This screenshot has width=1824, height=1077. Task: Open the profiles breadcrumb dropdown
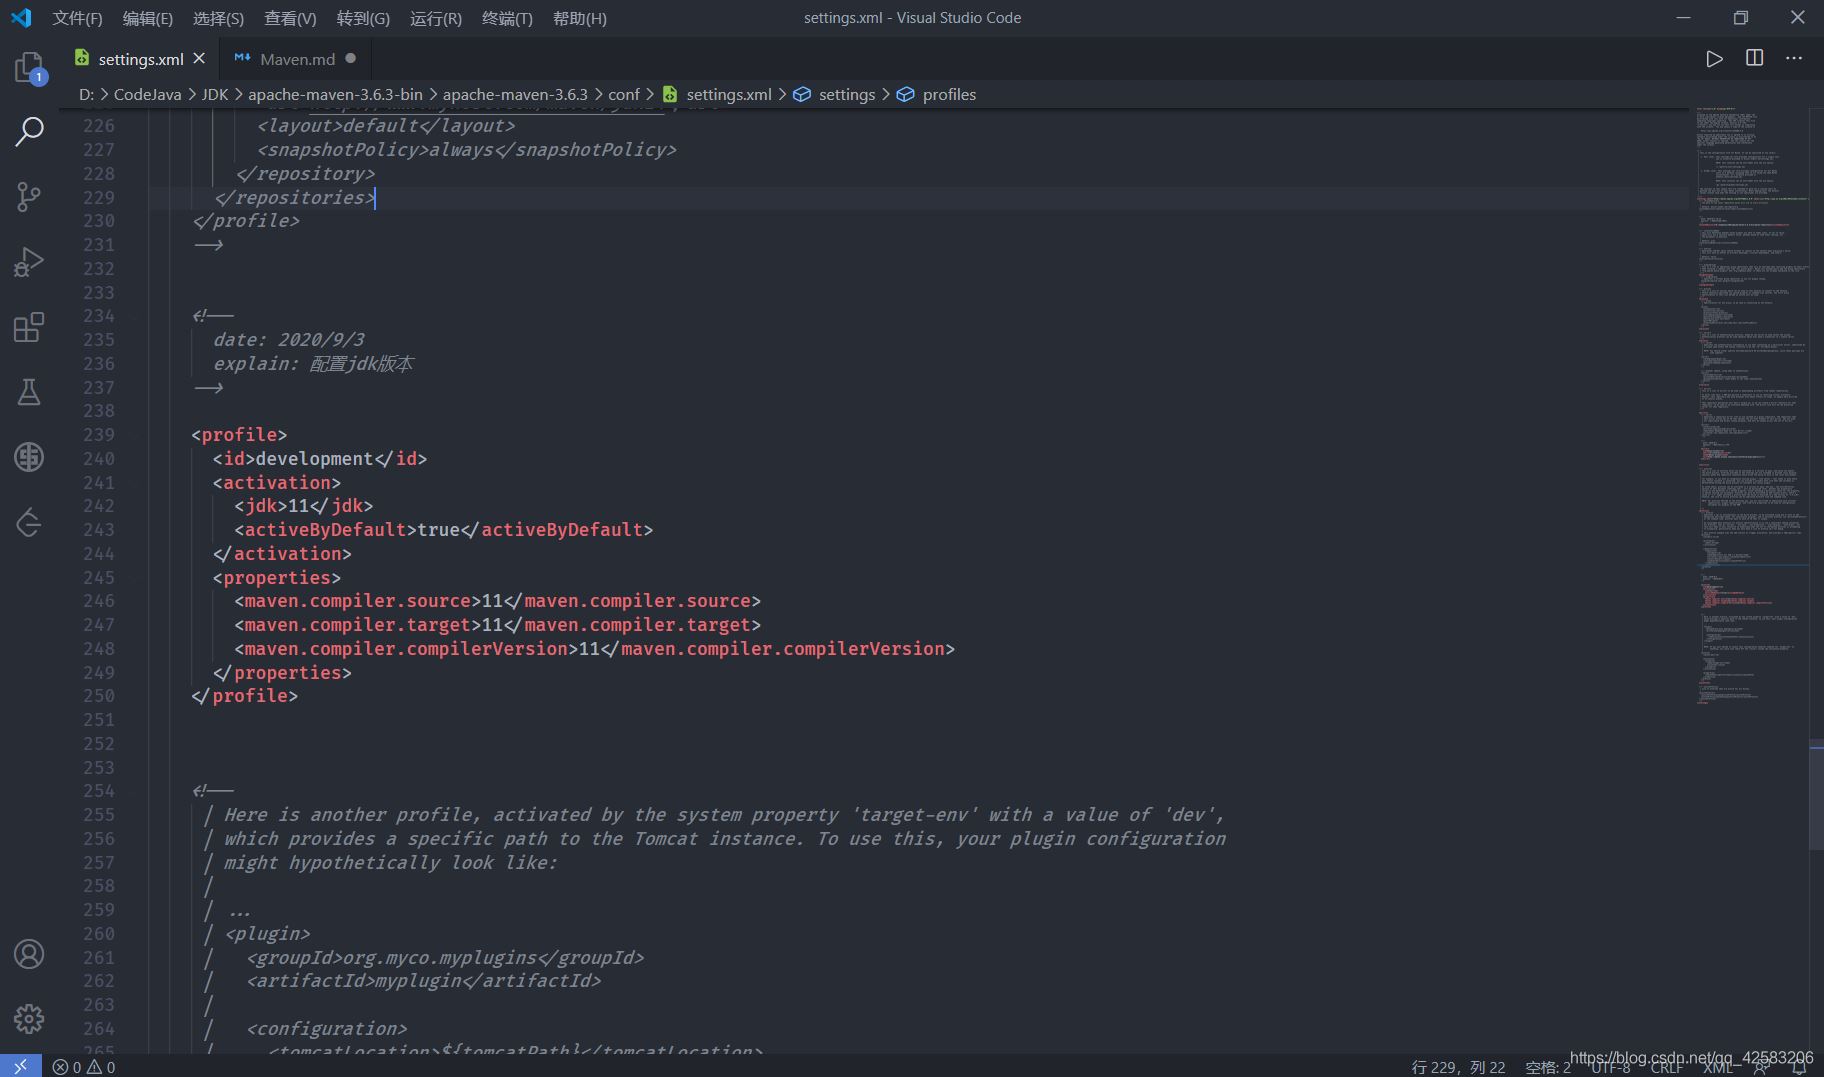point(948,94)
